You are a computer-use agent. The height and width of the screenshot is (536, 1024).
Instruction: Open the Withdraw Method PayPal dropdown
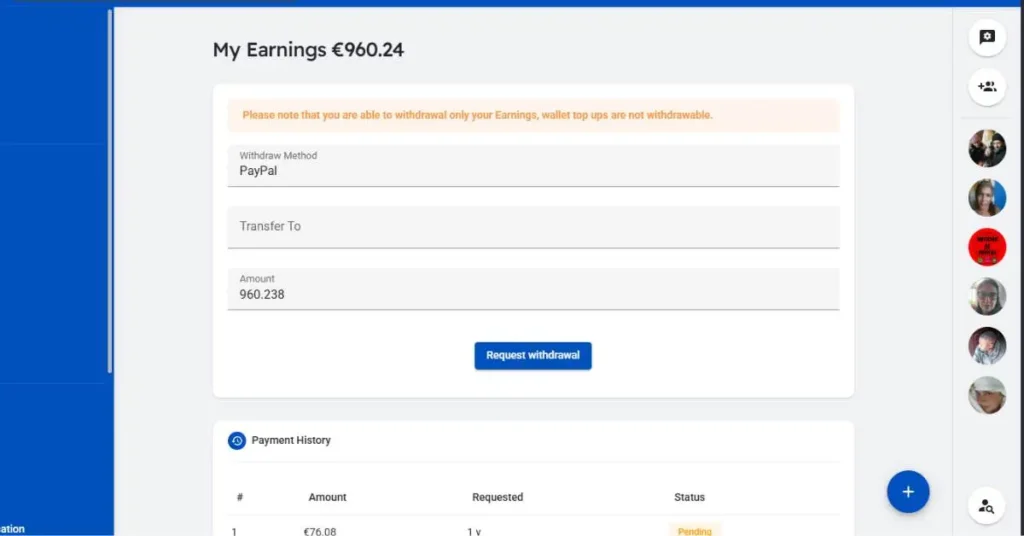tap(533, 165)
